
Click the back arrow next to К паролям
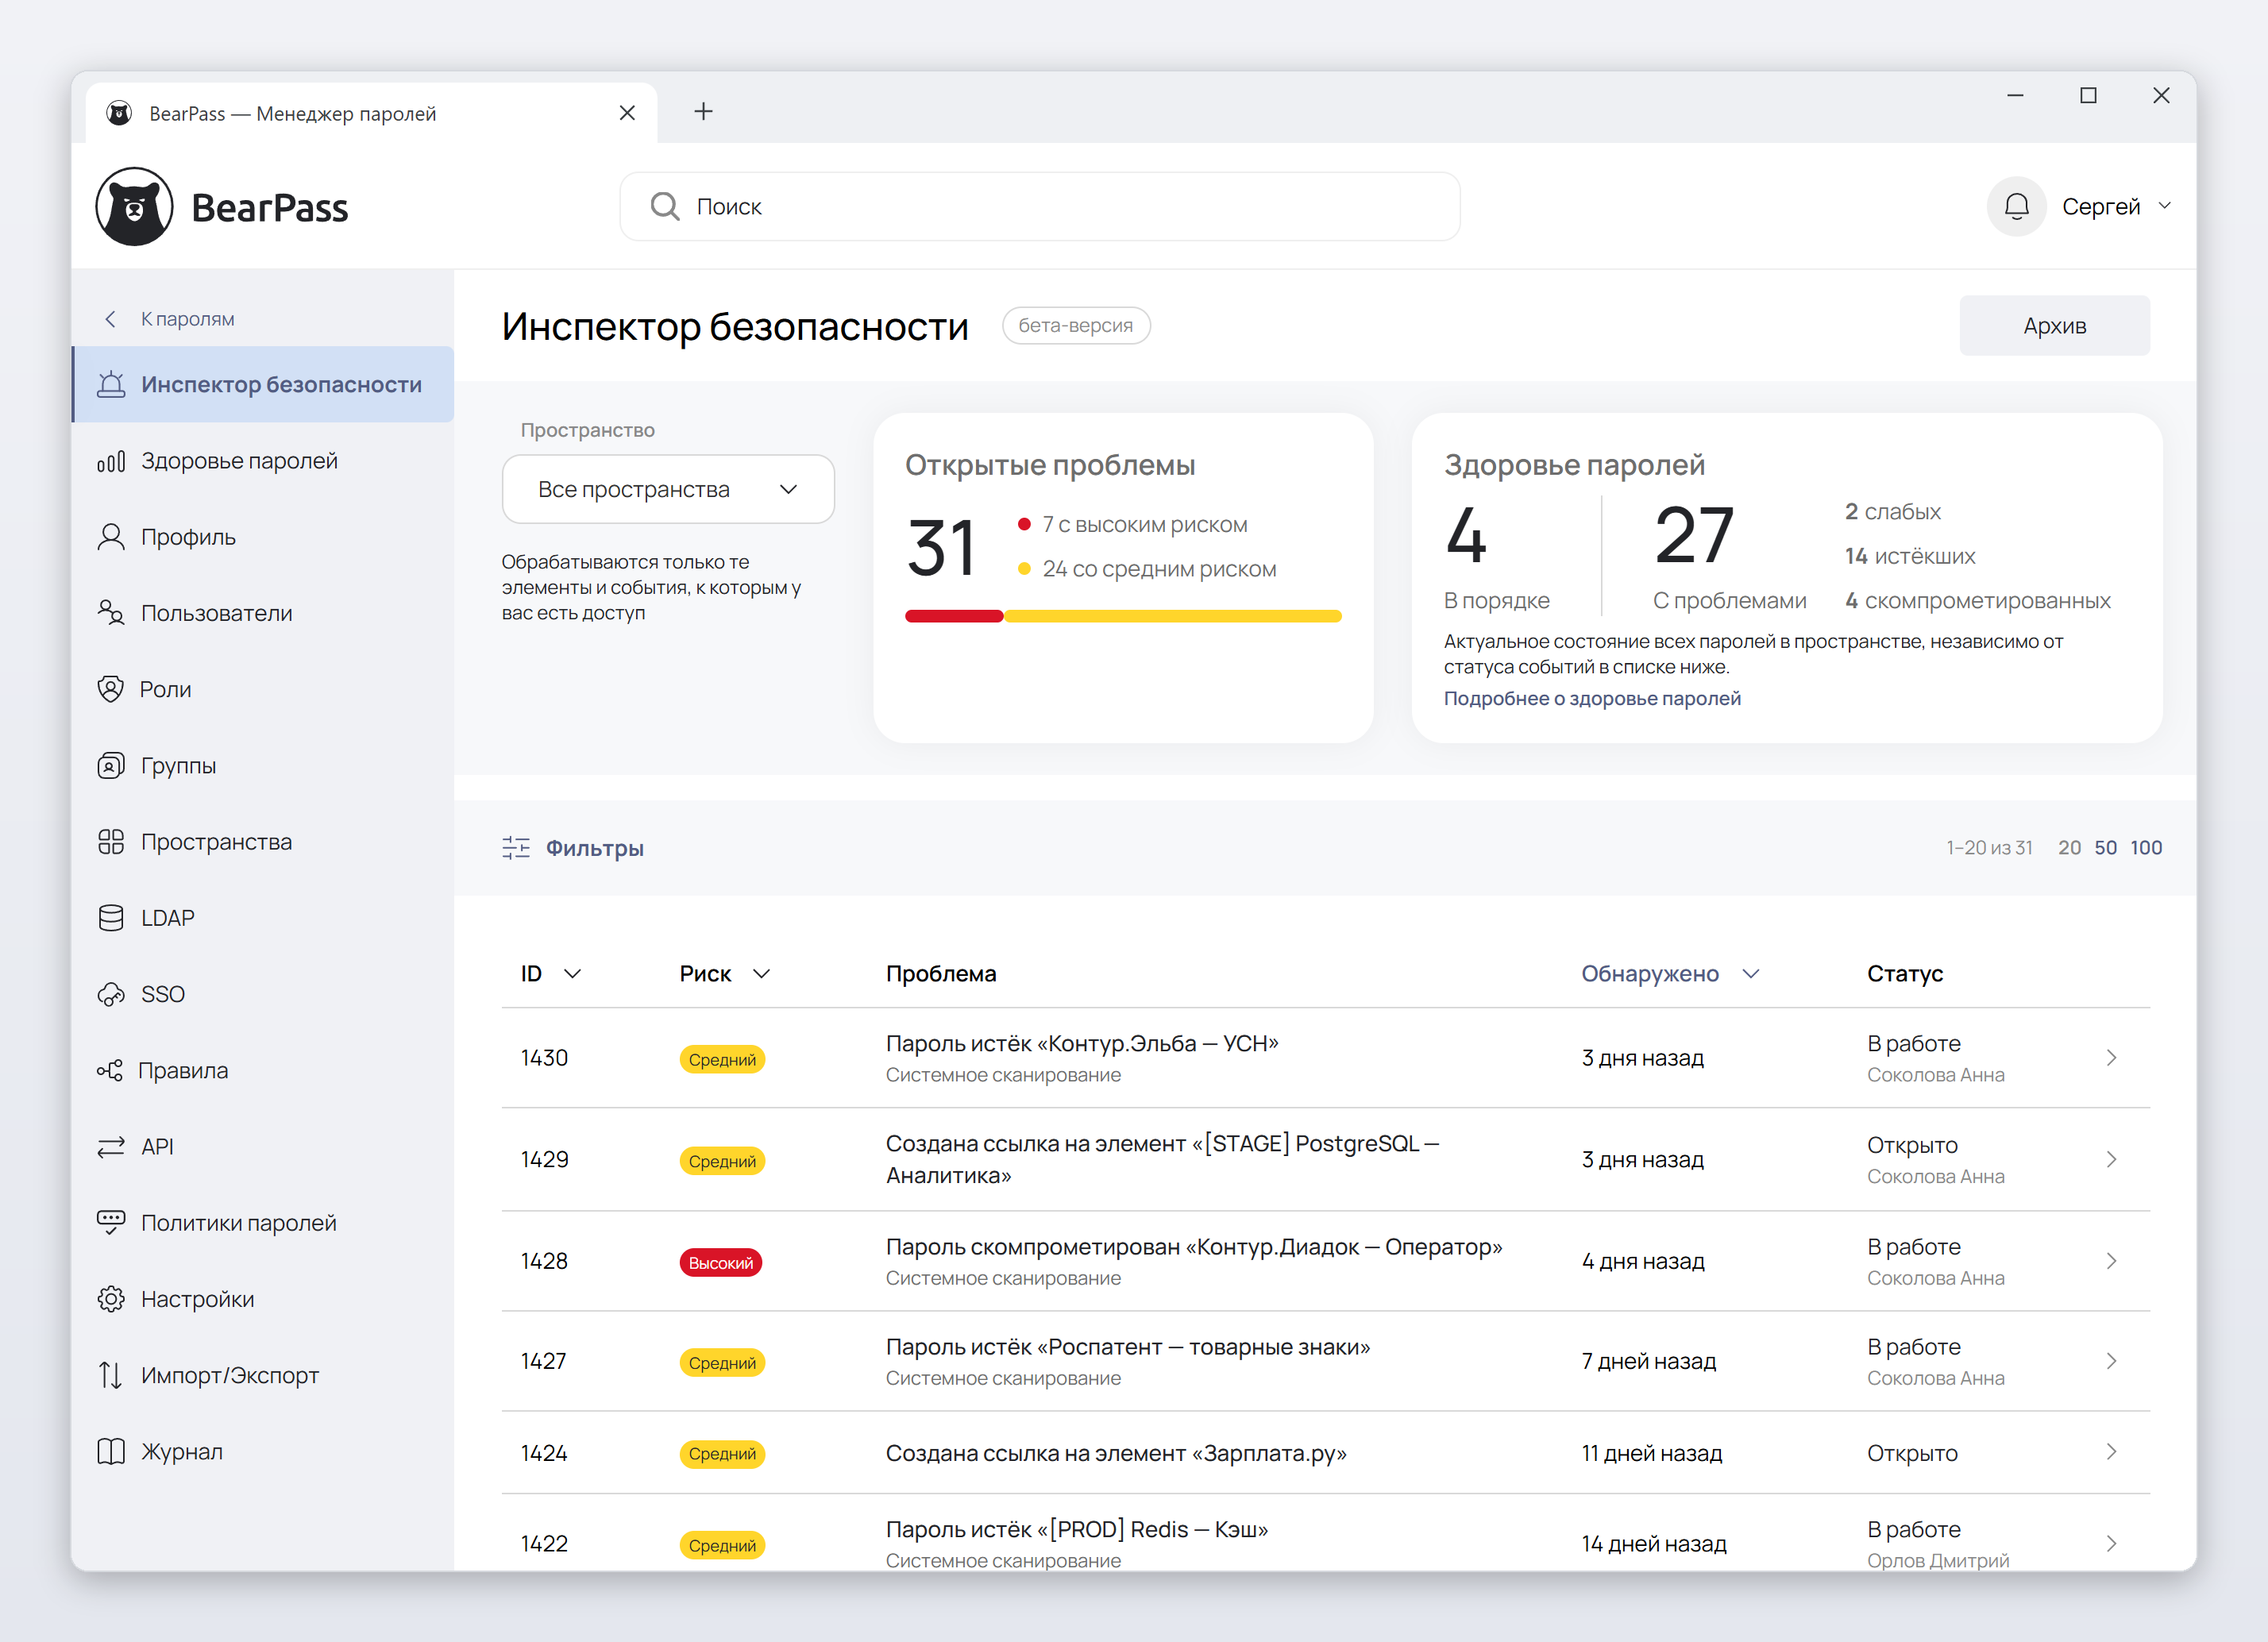tap(110, 319)
